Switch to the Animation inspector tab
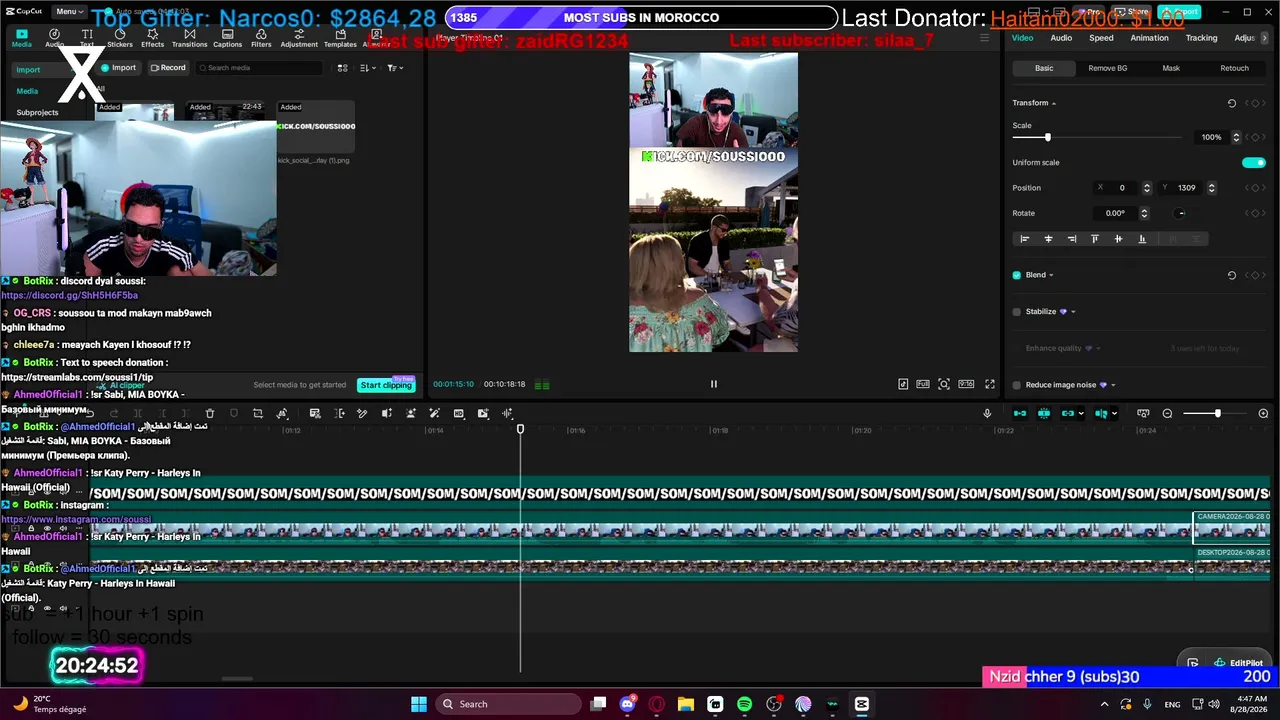The width and height of the screenshot is (1280, 720). point(1149,38)
